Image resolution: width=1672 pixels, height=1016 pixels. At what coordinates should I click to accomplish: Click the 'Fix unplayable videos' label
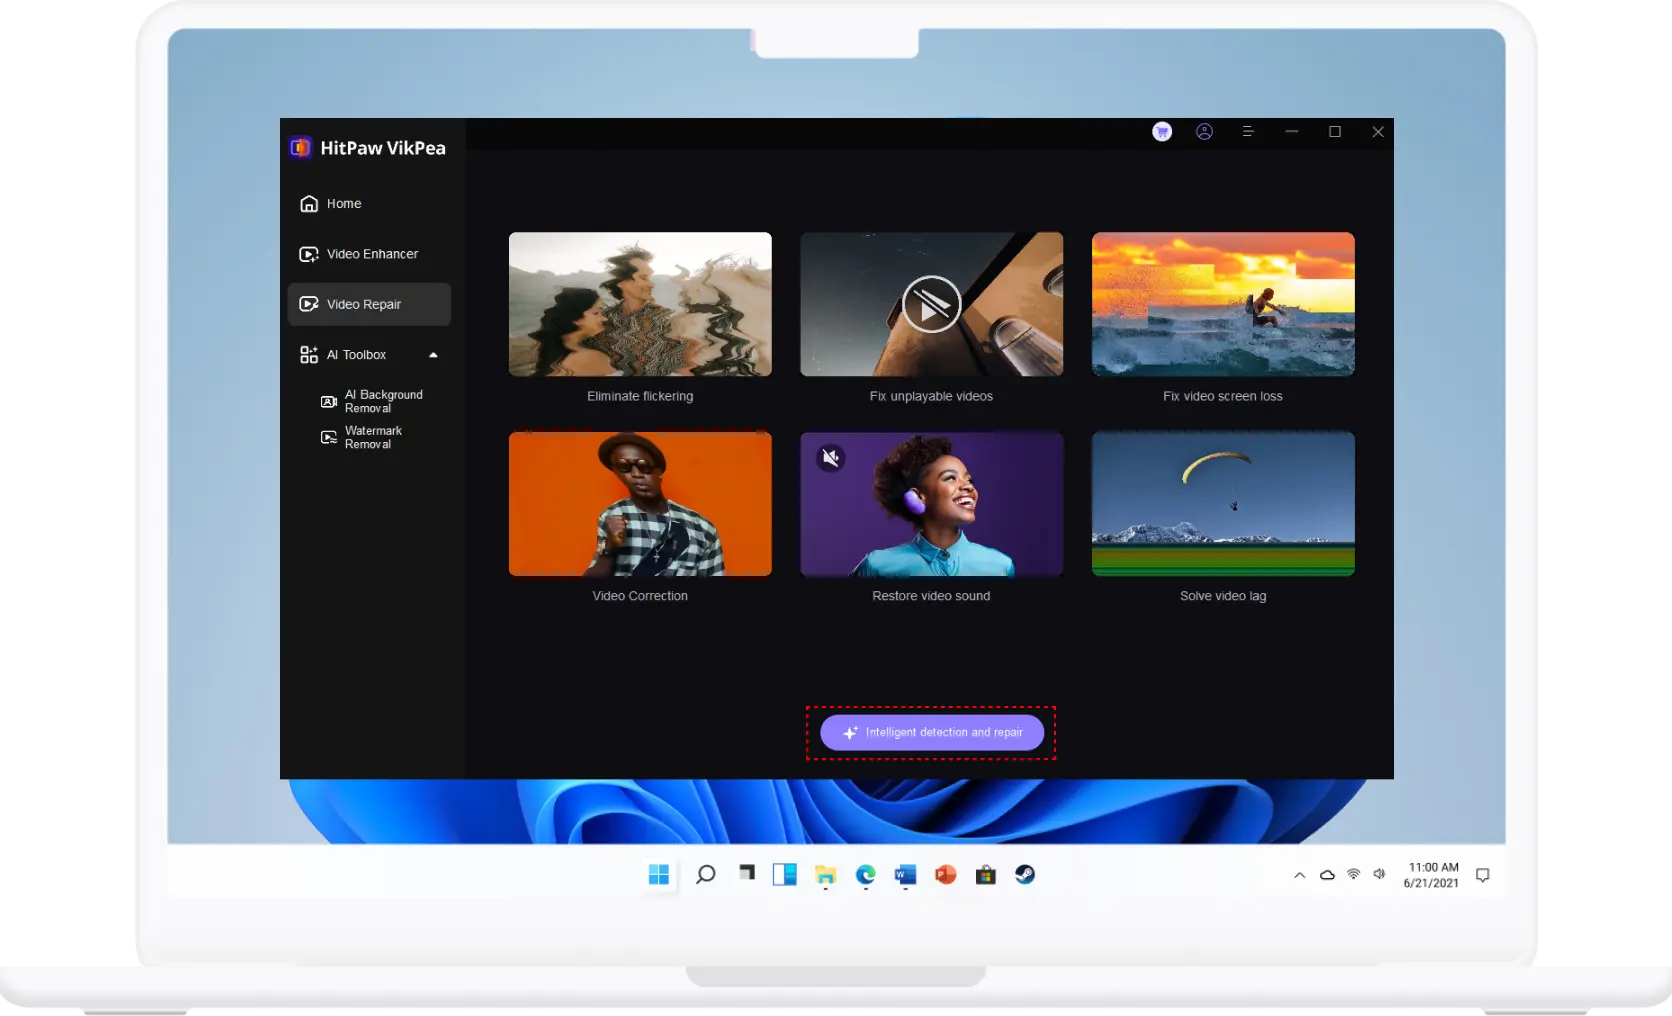click(932, 397)
